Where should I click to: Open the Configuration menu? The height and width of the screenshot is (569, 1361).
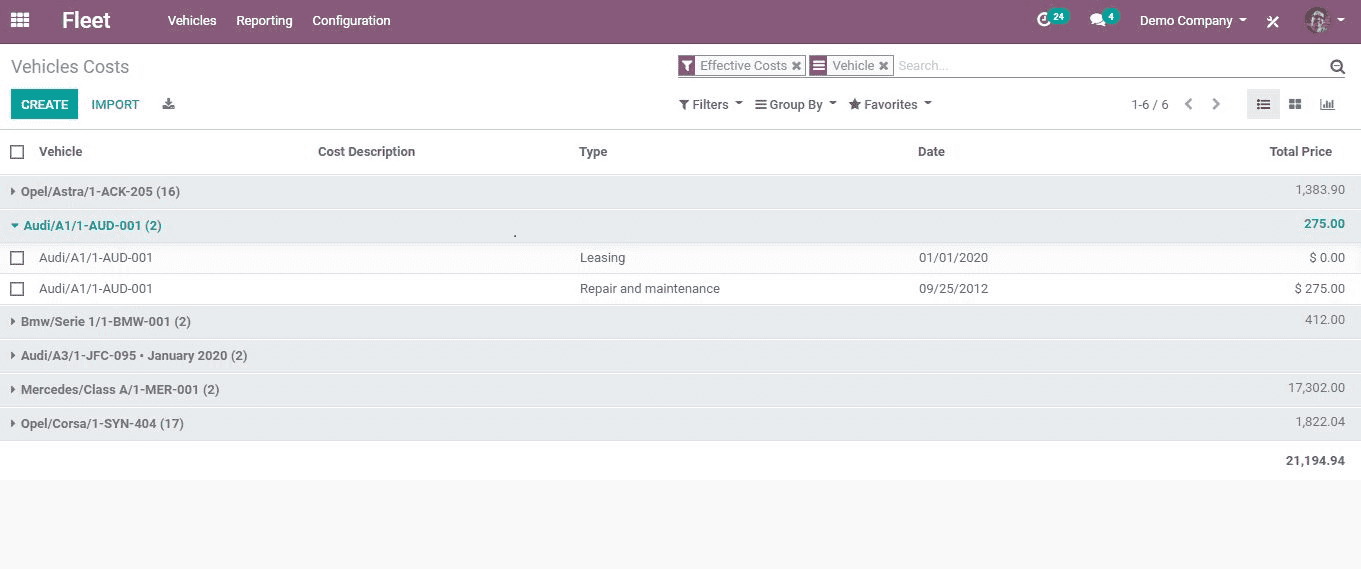(351, 20)
